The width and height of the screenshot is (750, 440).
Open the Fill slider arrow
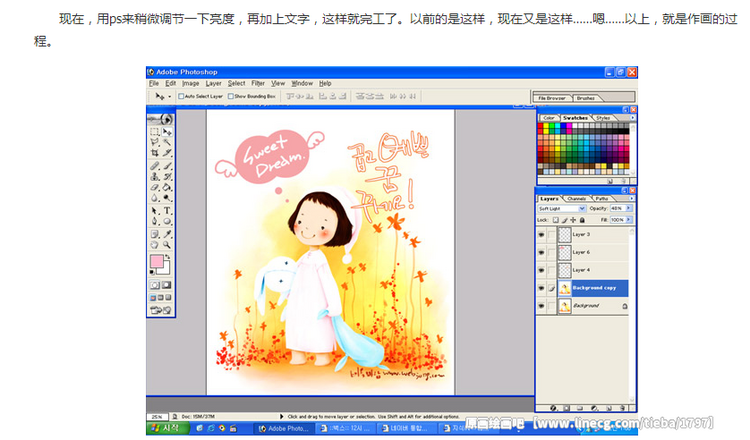pos(629,220)
